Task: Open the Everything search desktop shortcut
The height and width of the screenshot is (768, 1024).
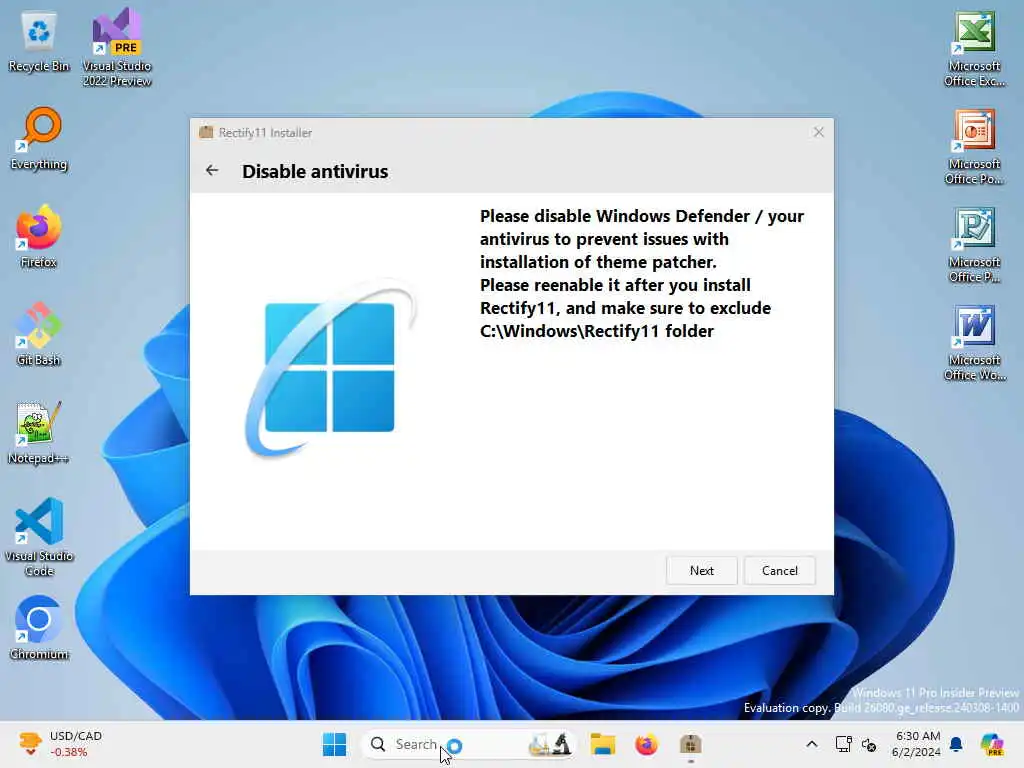Action: (x=39, y=139)
